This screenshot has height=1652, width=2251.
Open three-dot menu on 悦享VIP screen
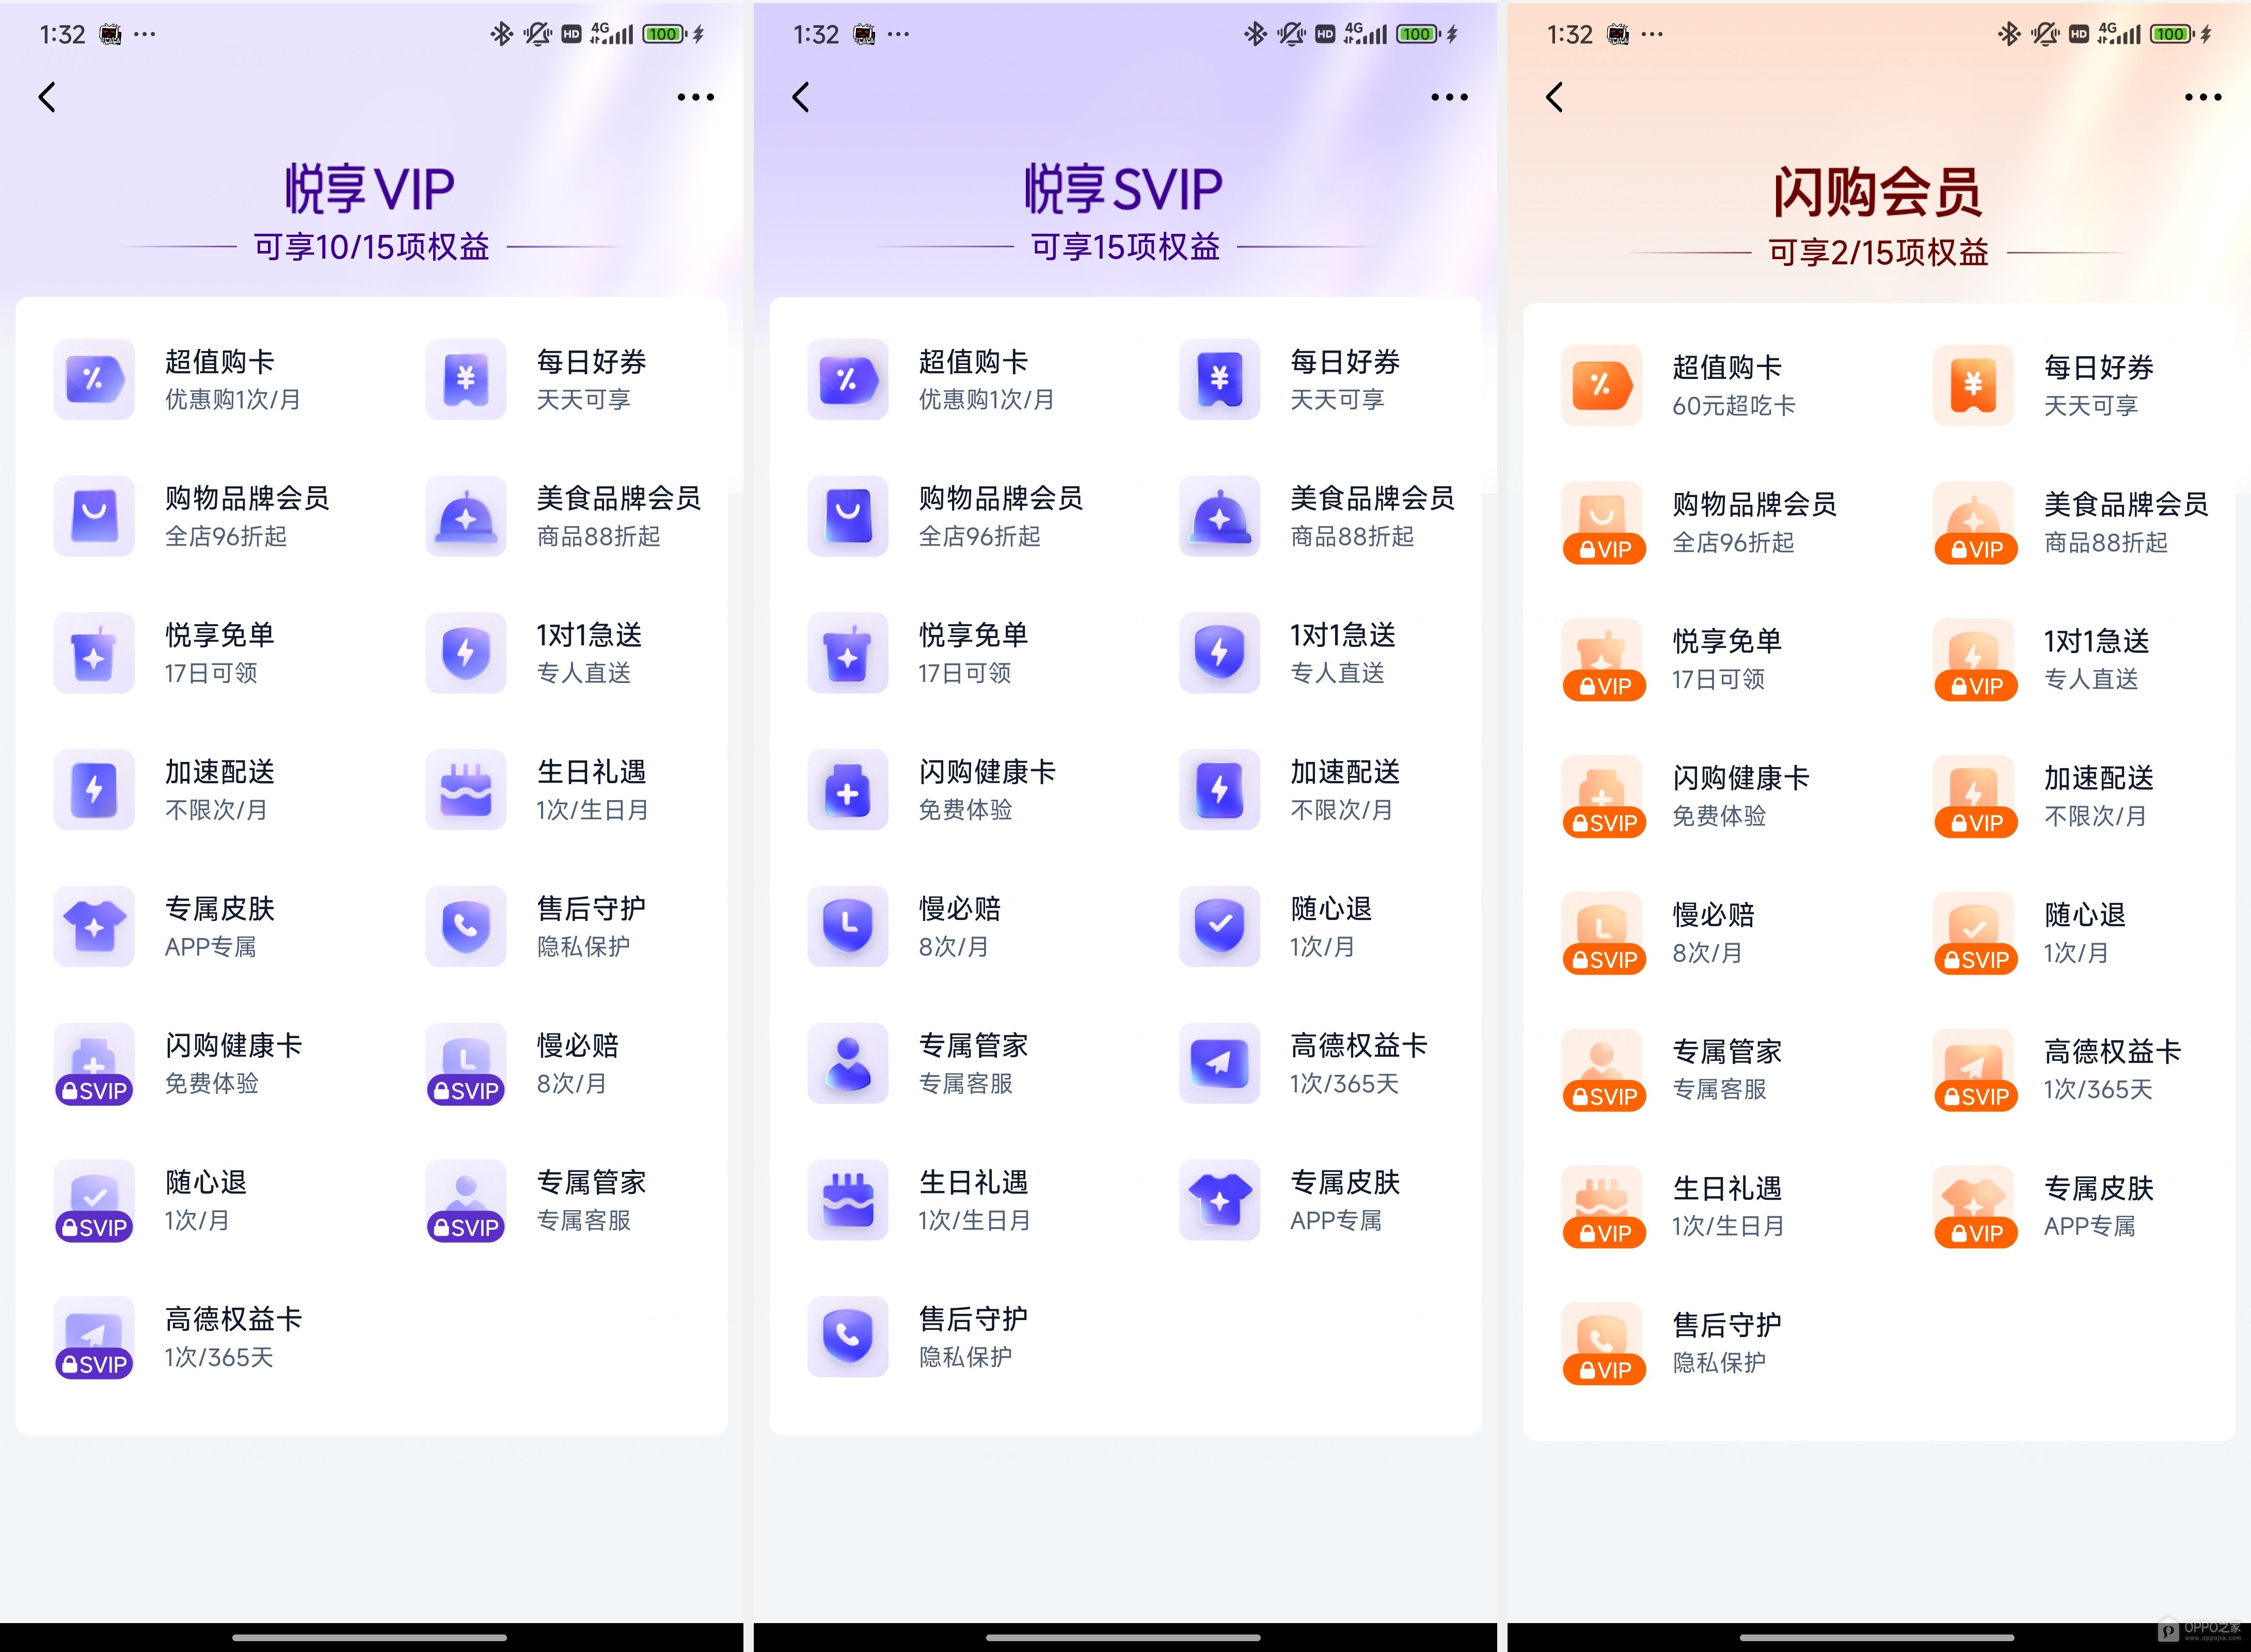tap(695, 97)
